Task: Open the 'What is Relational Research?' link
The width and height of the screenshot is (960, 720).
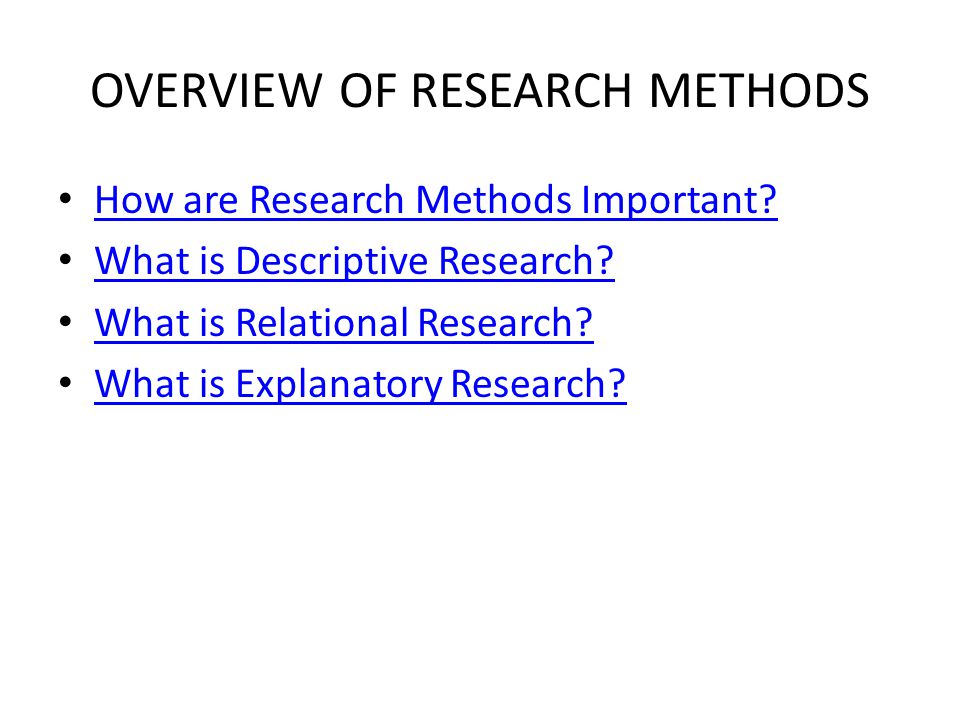Action: [343, 323]
